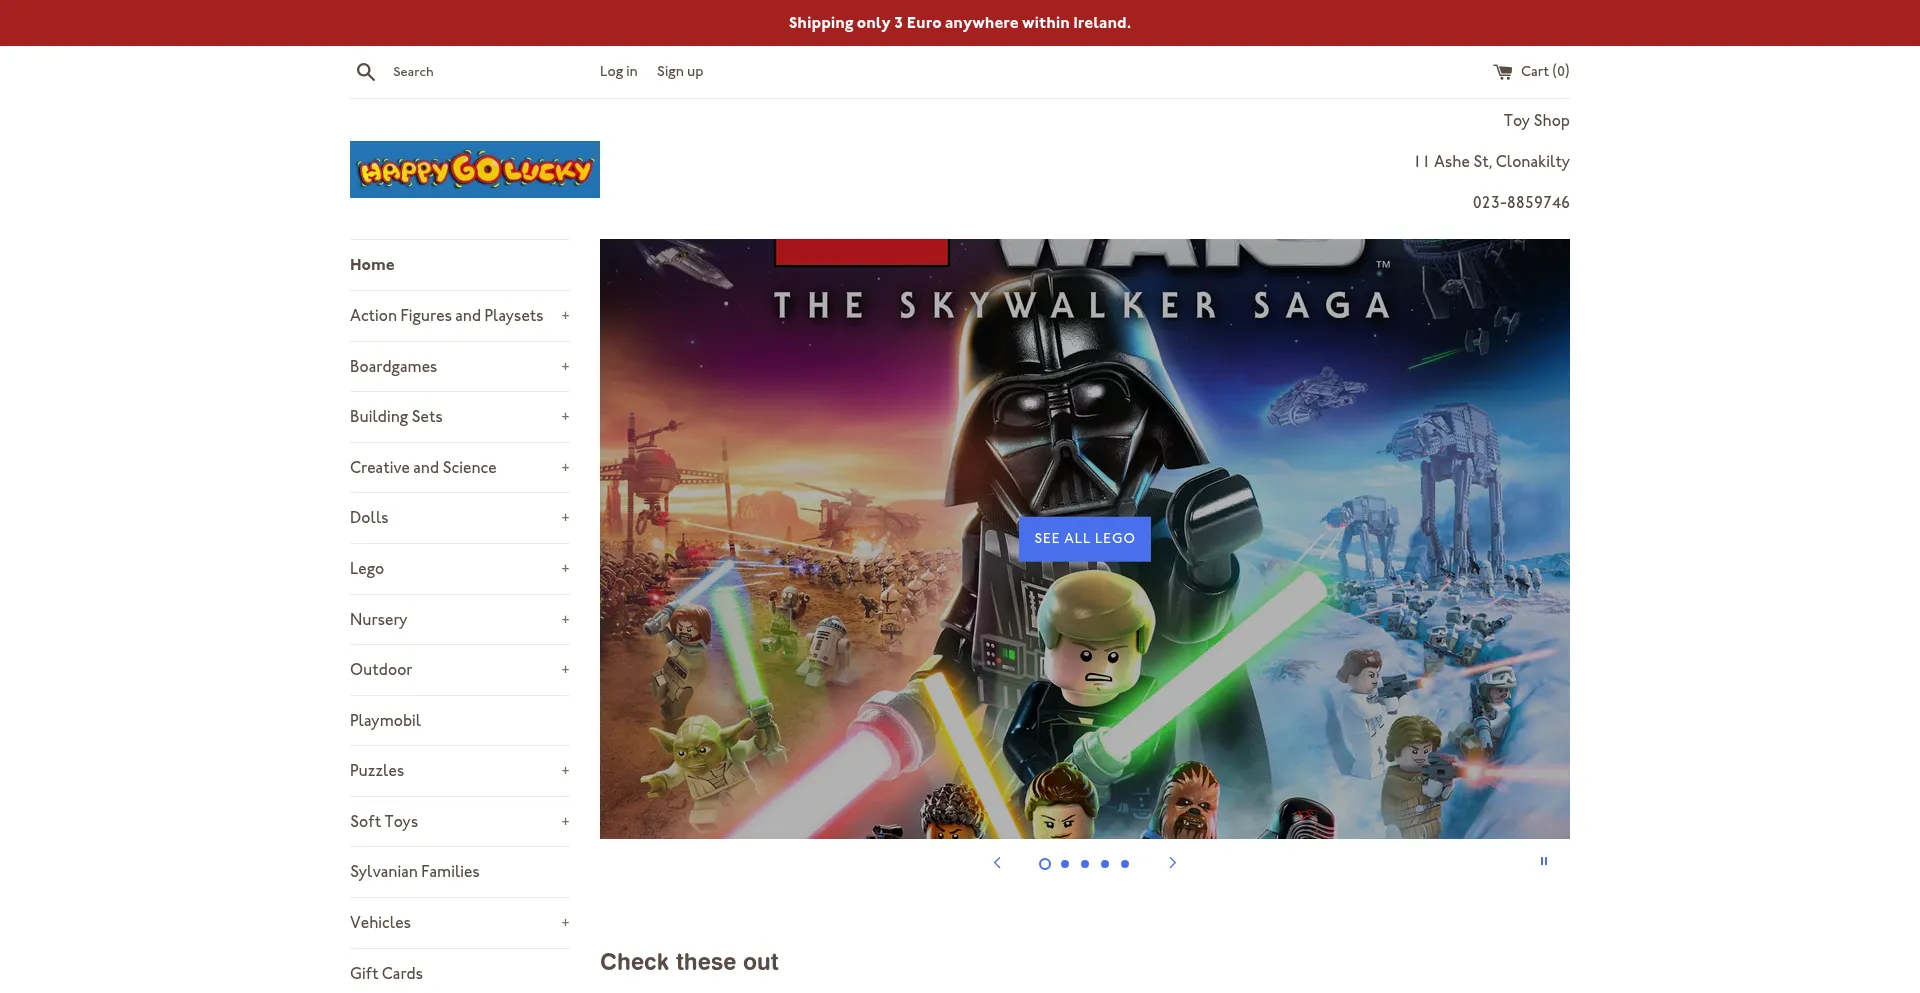Select the second slideshow dot
Viewport: 1920px width, 993px height.
(x=1065, y=864)
